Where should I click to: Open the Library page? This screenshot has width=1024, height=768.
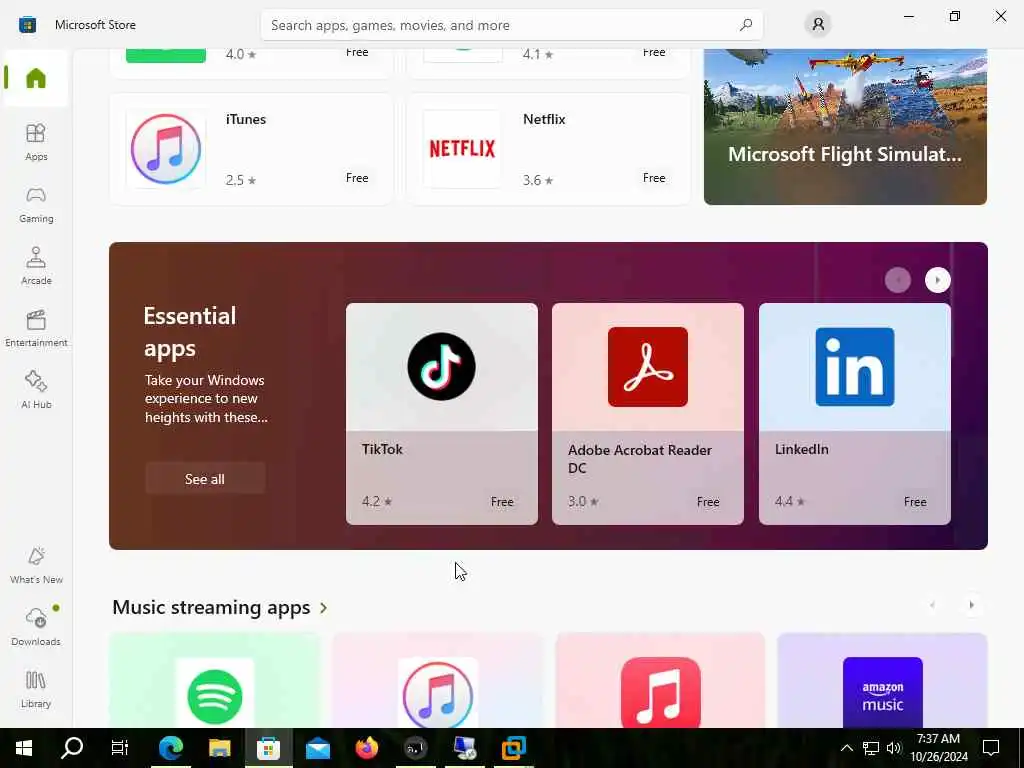36,689
